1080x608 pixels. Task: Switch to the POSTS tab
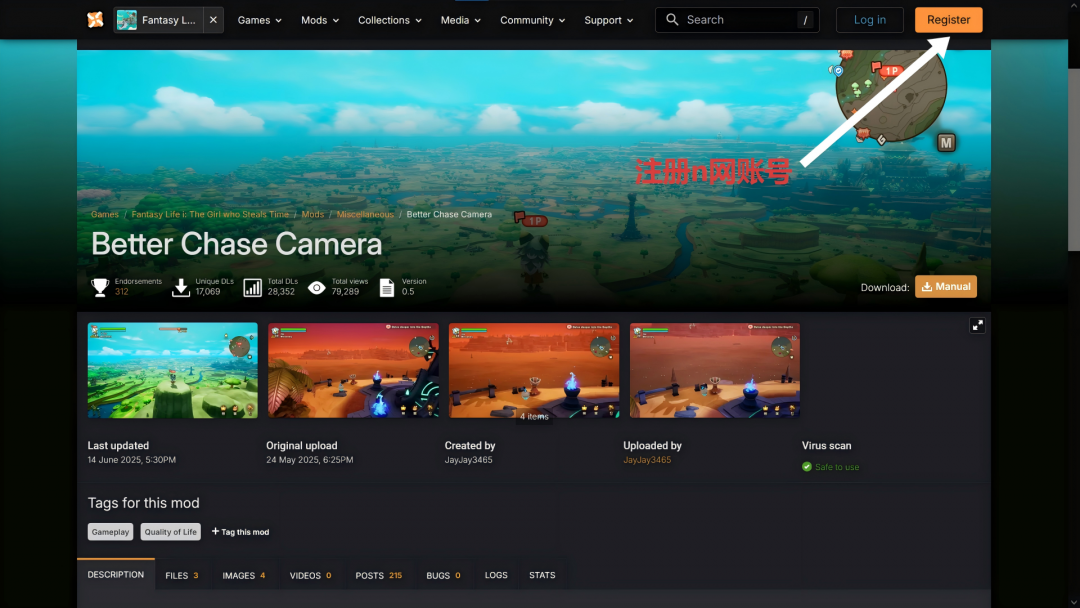(x=379, y=575)
